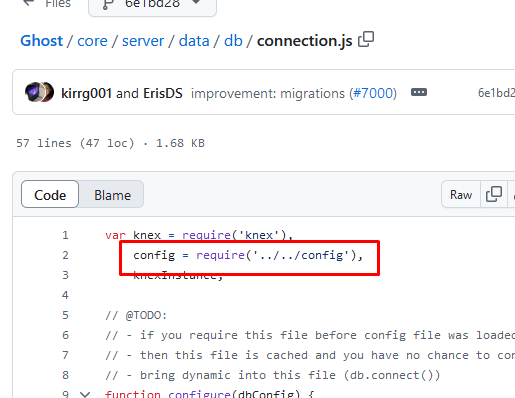Image resolution: width=515 pixels, height=398 pixels.
Task: Click the '57 lines (47 loc) · 1.68 KB' text
Action: pyautogui.click(x=110, y=143)
